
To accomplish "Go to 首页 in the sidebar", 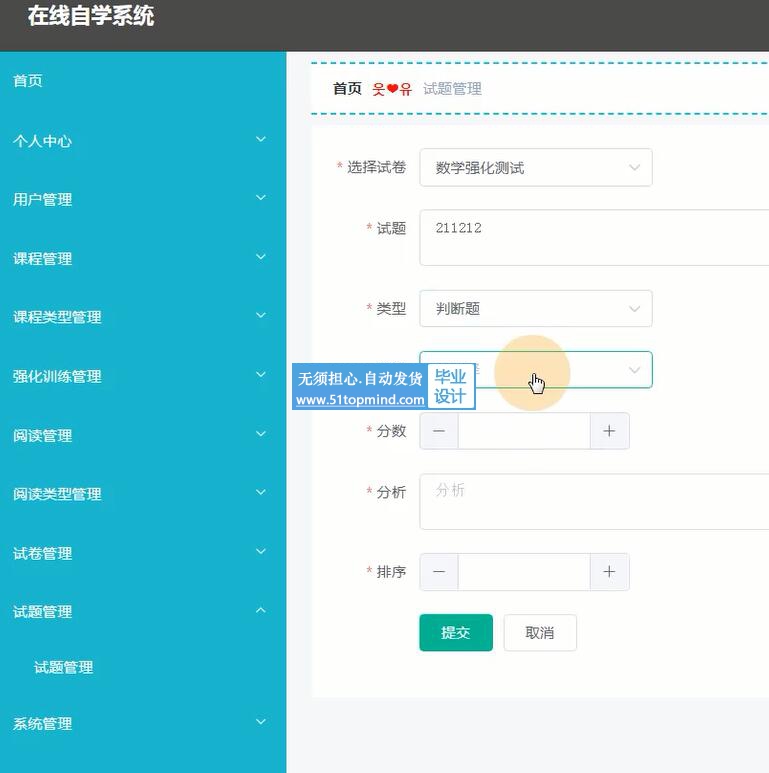I will [28, 81].
